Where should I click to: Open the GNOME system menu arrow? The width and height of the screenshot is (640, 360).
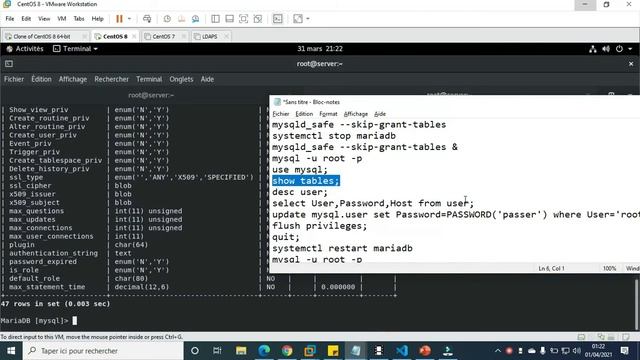tap(630, 49)
